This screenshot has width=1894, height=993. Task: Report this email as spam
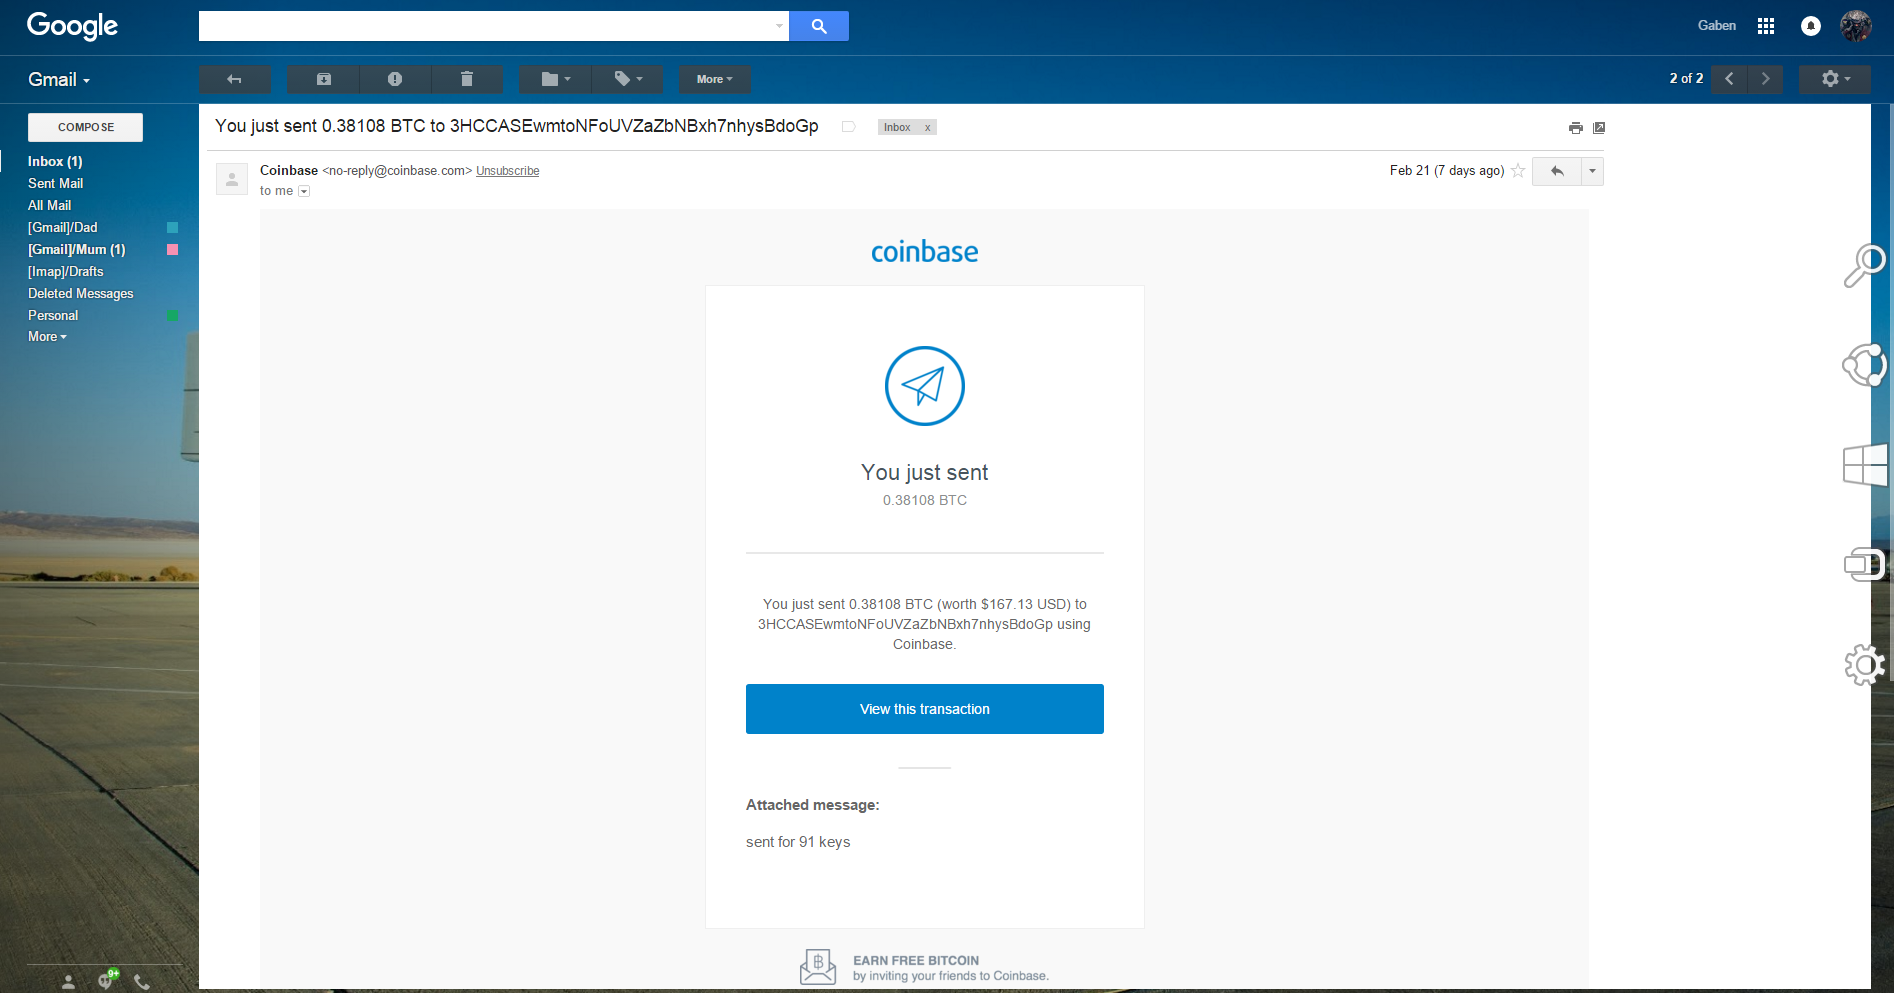(395, 79)
